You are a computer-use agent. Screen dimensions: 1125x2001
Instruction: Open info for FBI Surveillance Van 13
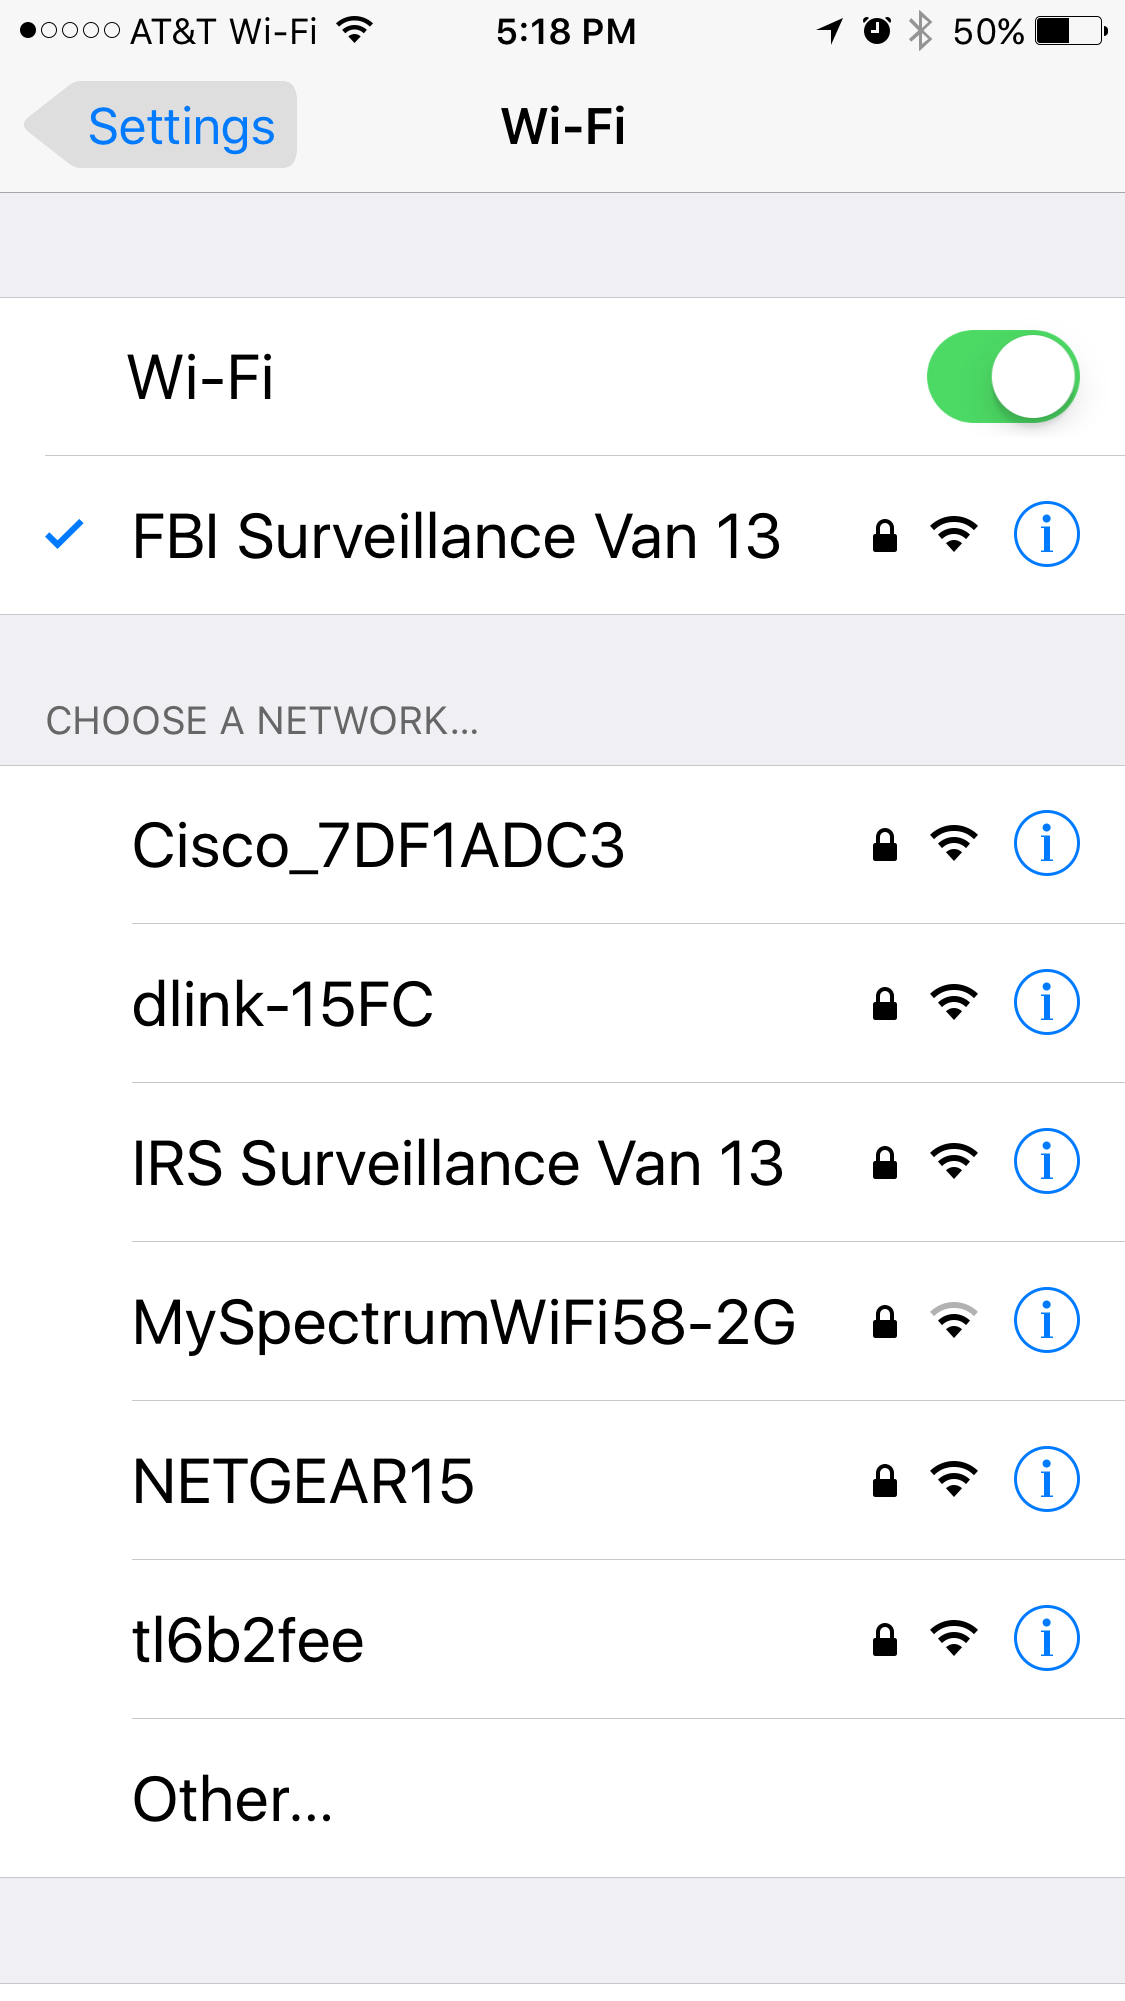[x=1046, y=535]
